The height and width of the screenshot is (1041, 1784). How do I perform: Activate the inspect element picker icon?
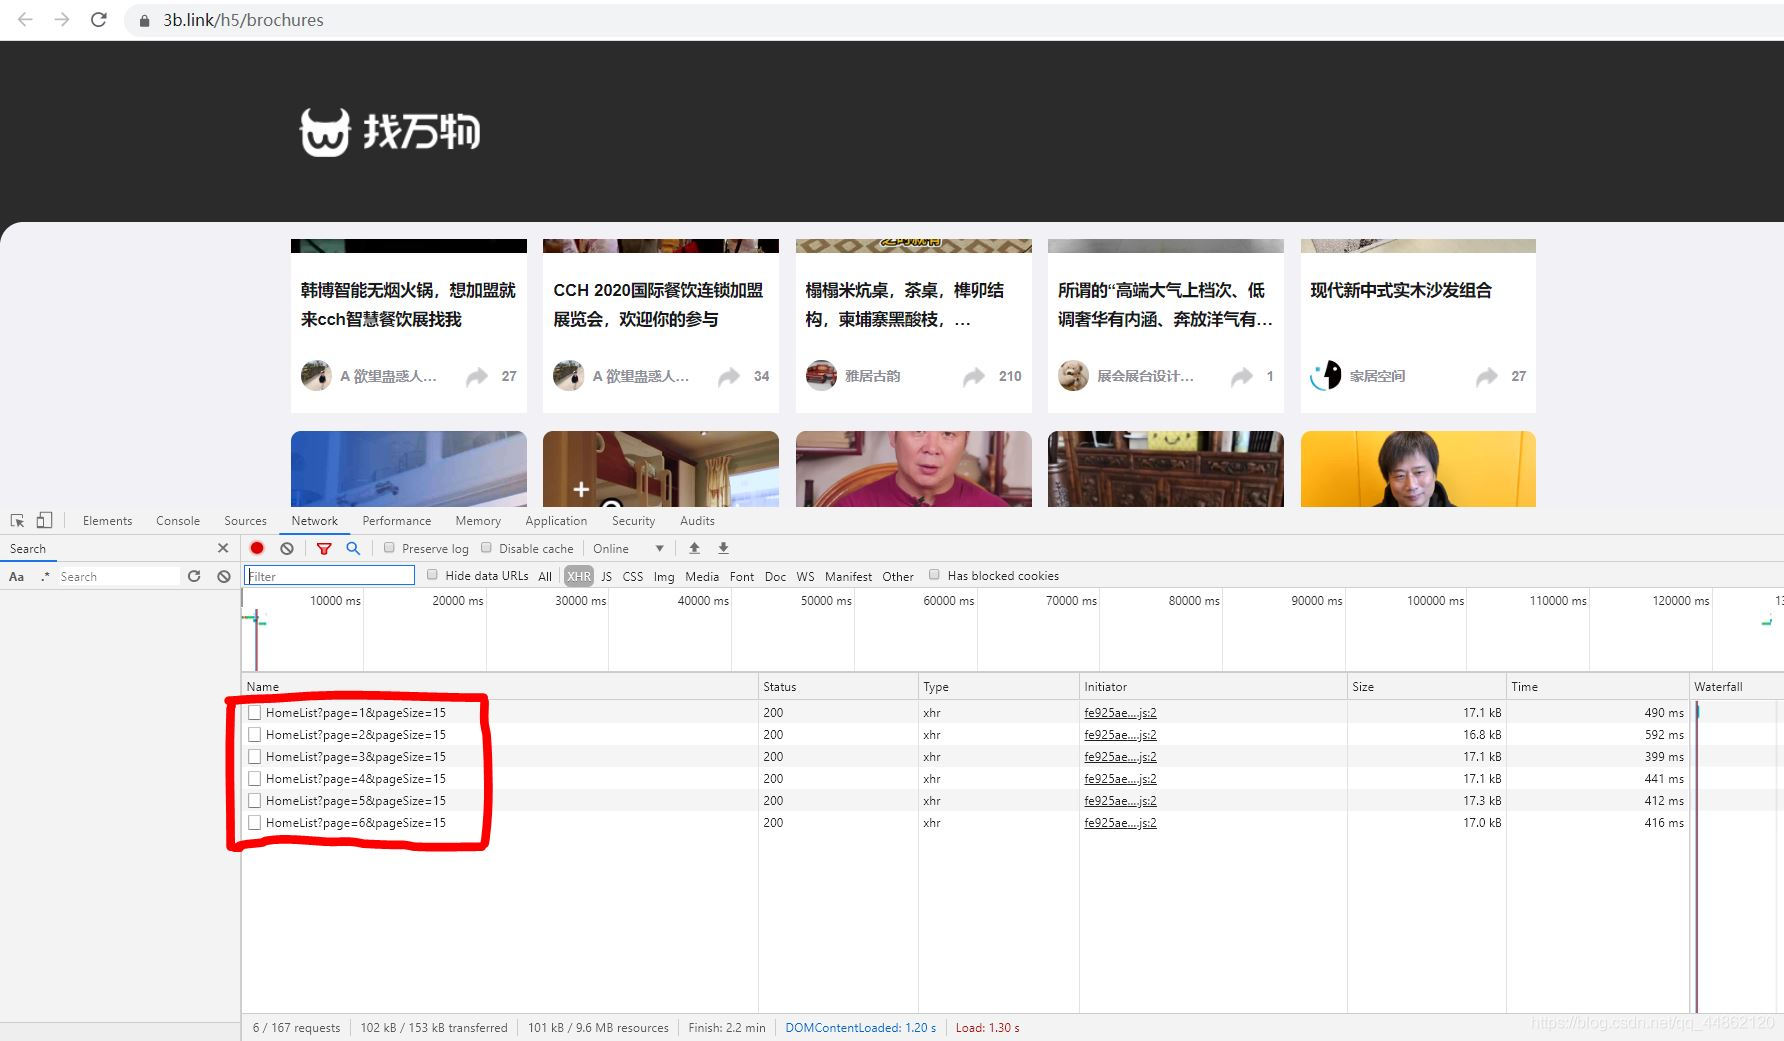pos(17,521)
